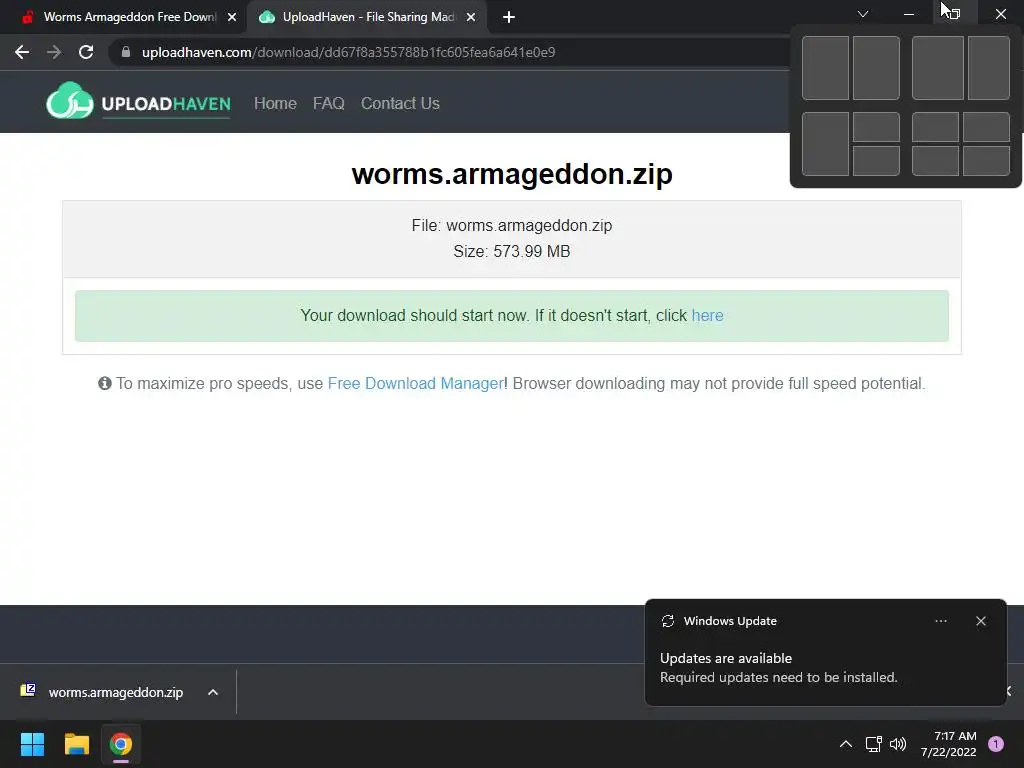Open the Home navigation link

pyautogui.click(x=275, y=103)
